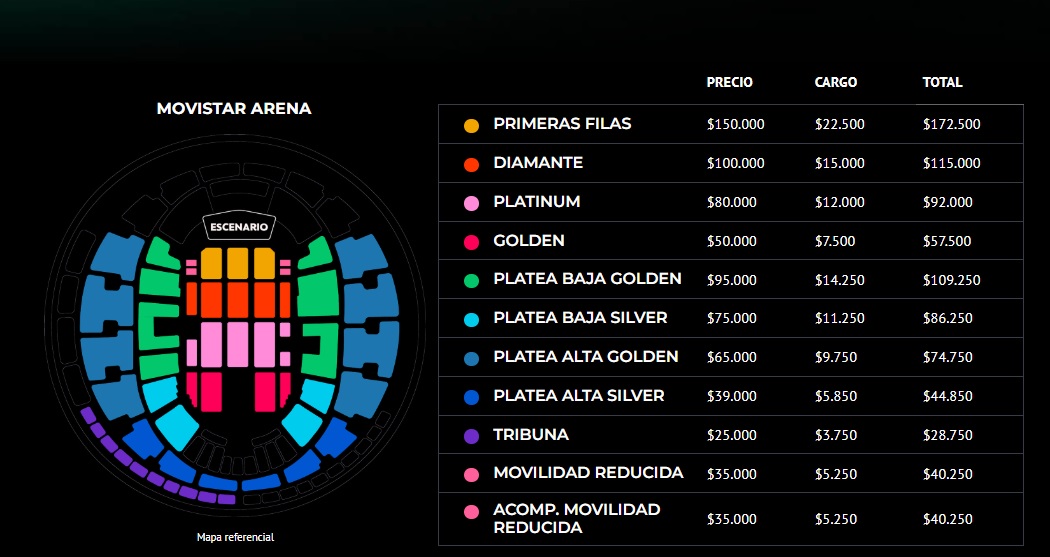The width and height of the screenshot is (1050, 557).
Task: Click the Movistar Arena heading
Action: click(234, 108)
